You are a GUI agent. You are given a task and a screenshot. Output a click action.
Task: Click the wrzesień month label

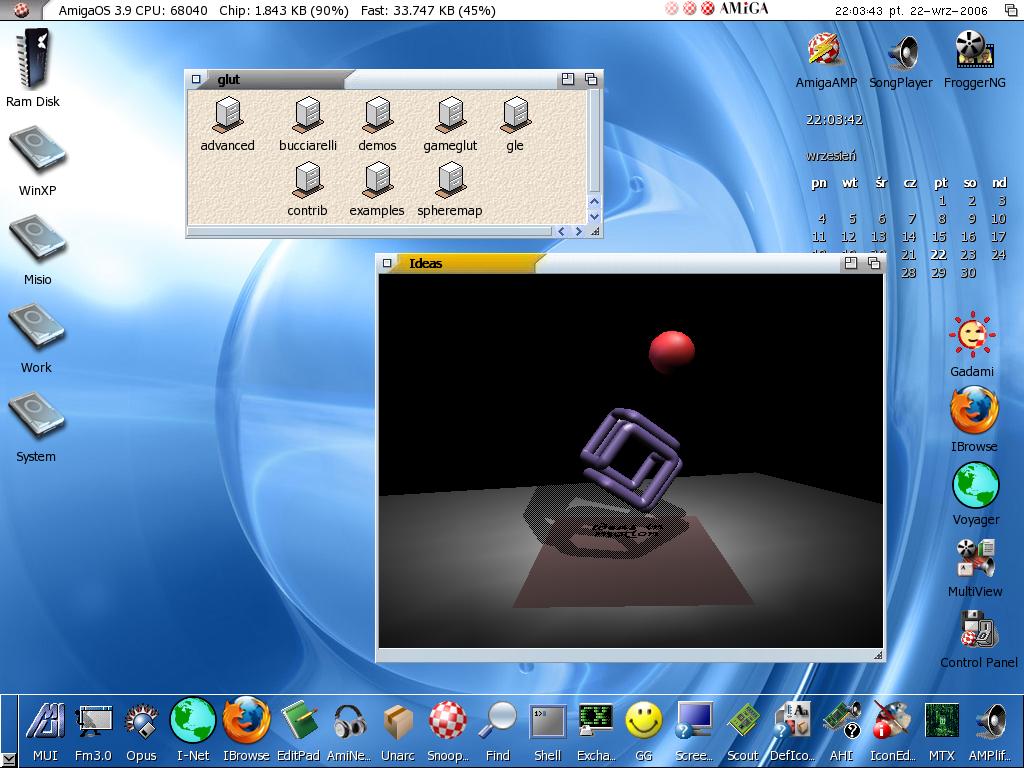[831, 156]
